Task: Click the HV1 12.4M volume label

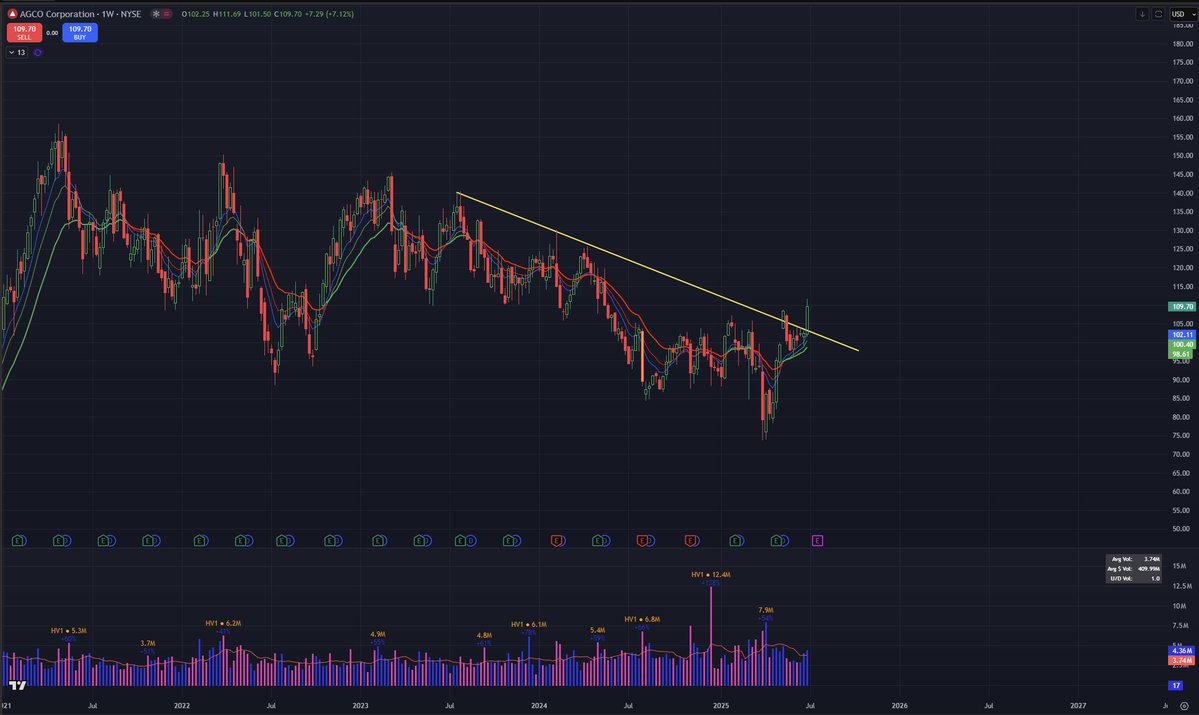Action: 711,574
